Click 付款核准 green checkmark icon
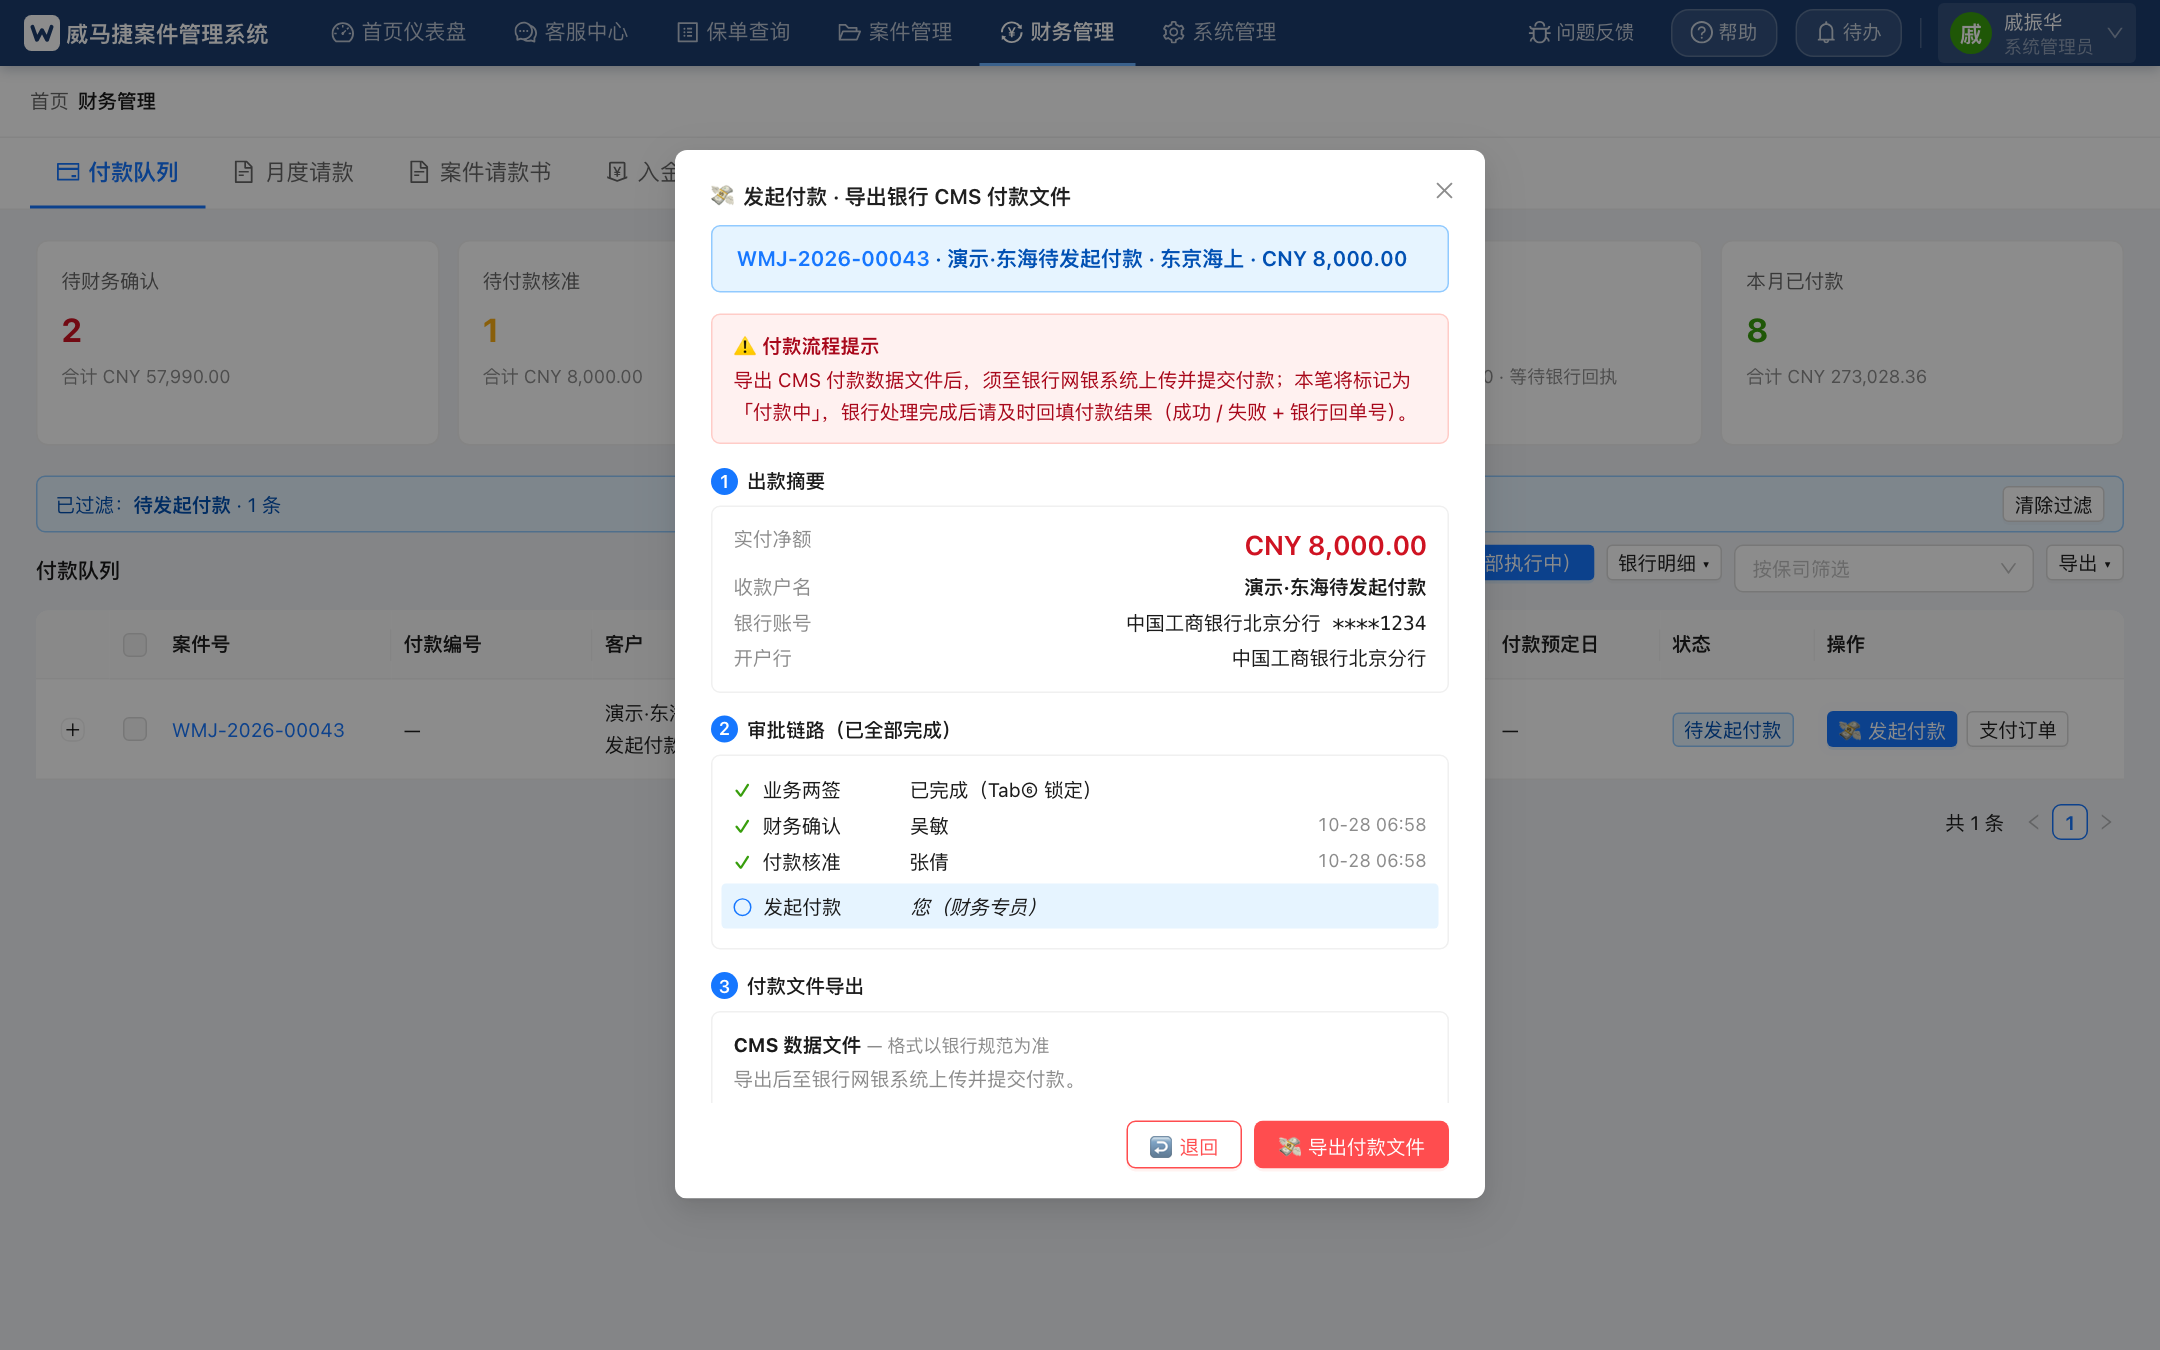Viewport: 2160px width, 1350px height. click(x=742, y=862)
